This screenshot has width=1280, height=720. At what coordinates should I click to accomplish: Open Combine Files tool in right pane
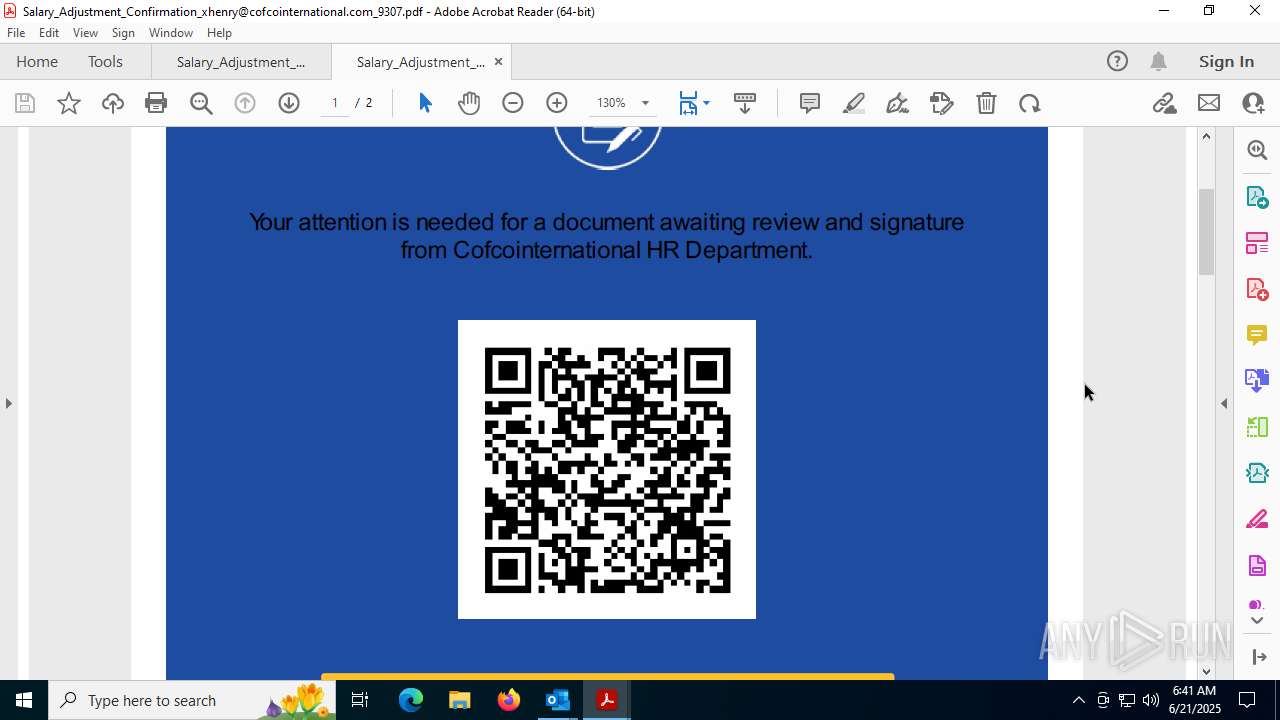[1257, 380]
